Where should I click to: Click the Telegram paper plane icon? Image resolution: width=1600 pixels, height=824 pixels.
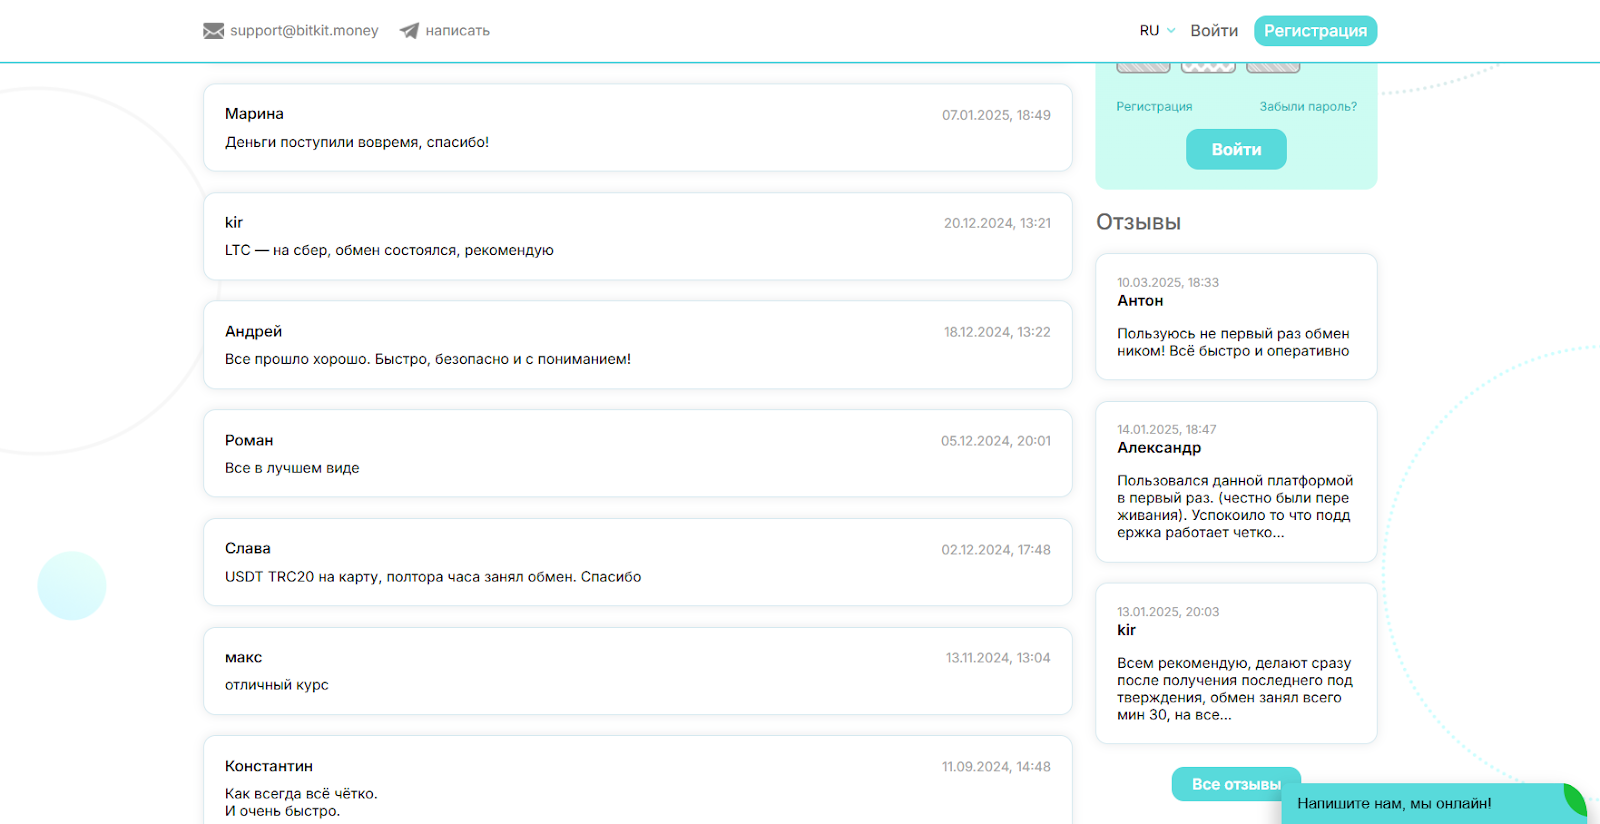tap(409, 31)
